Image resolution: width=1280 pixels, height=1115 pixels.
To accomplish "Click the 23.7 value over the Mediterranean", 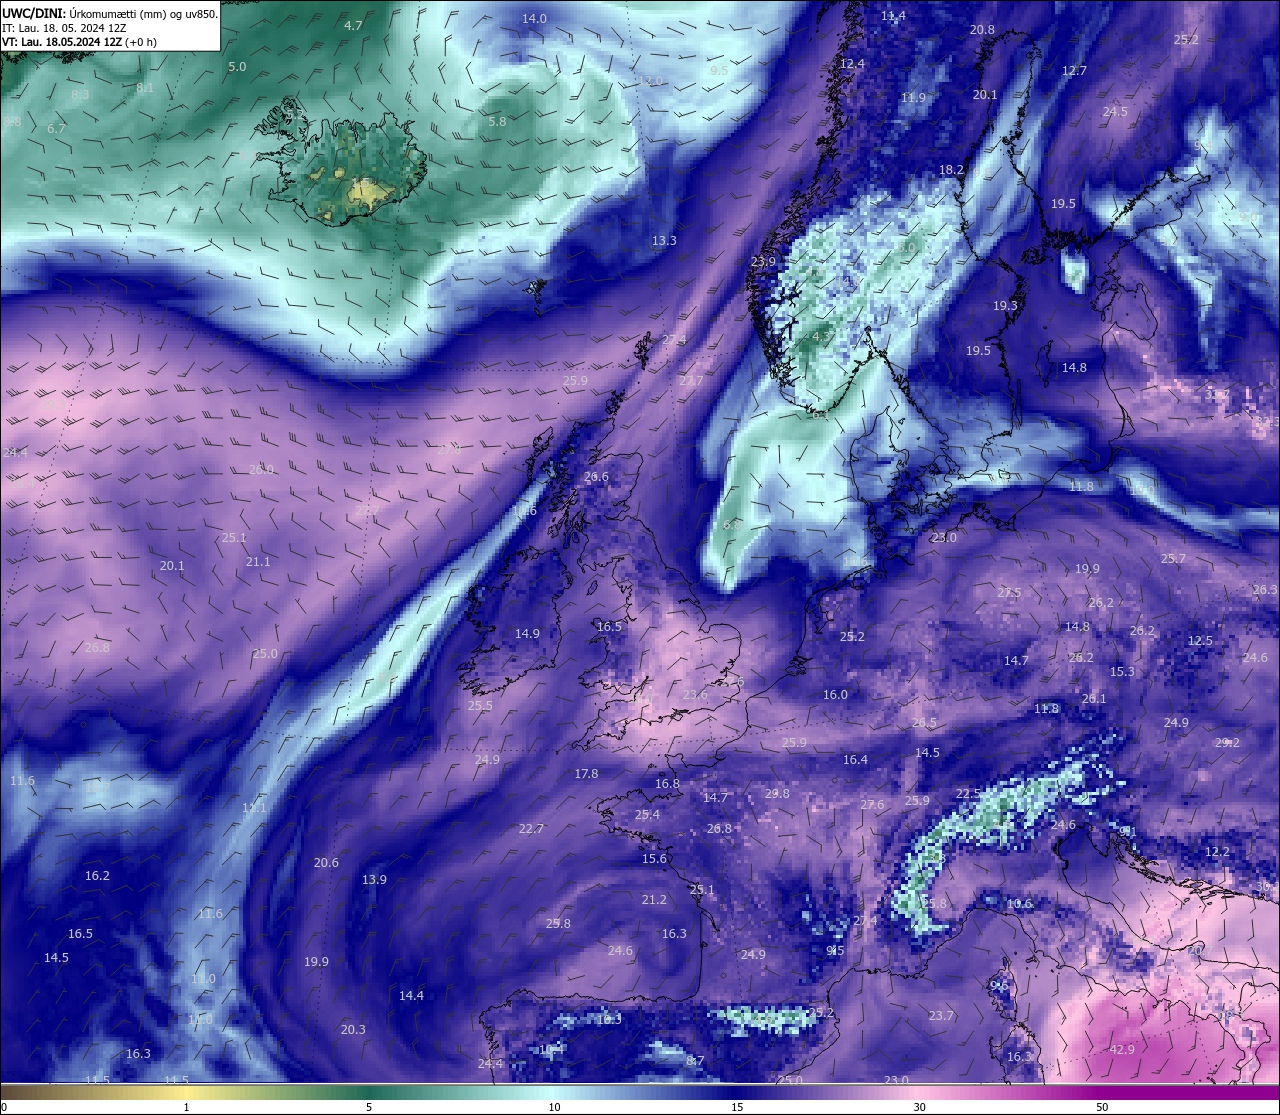I will click(x=941, y=1016).
